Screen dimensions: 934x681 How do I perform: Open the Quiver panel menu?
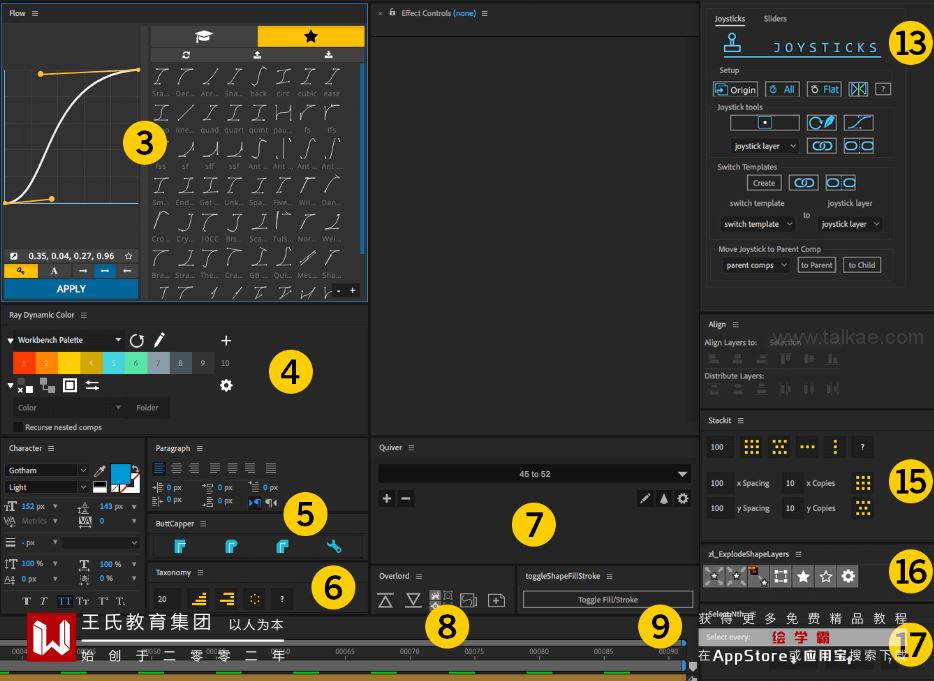click(x=411, y=448)
